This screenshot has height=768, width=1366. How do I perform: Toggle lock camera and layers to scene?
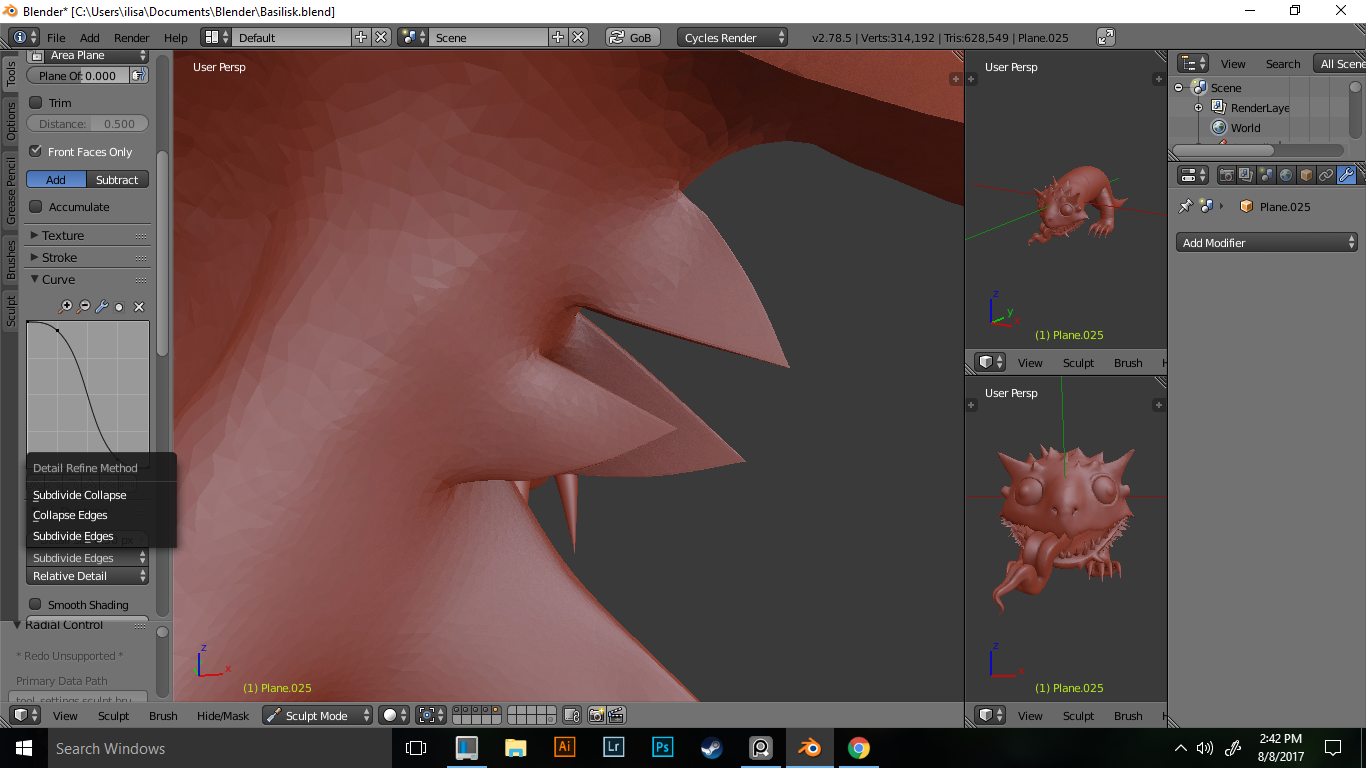point(571,715)
